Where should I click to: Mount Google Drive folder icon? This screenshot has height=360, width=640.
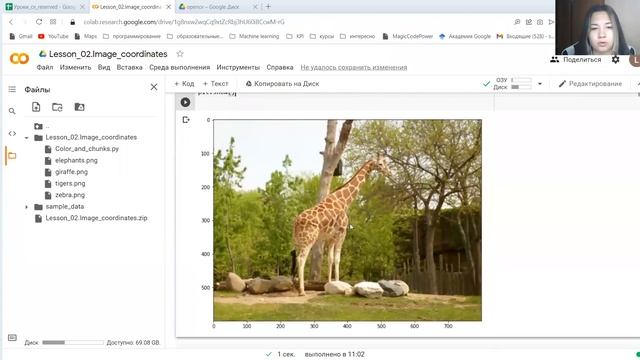[79, 107]
